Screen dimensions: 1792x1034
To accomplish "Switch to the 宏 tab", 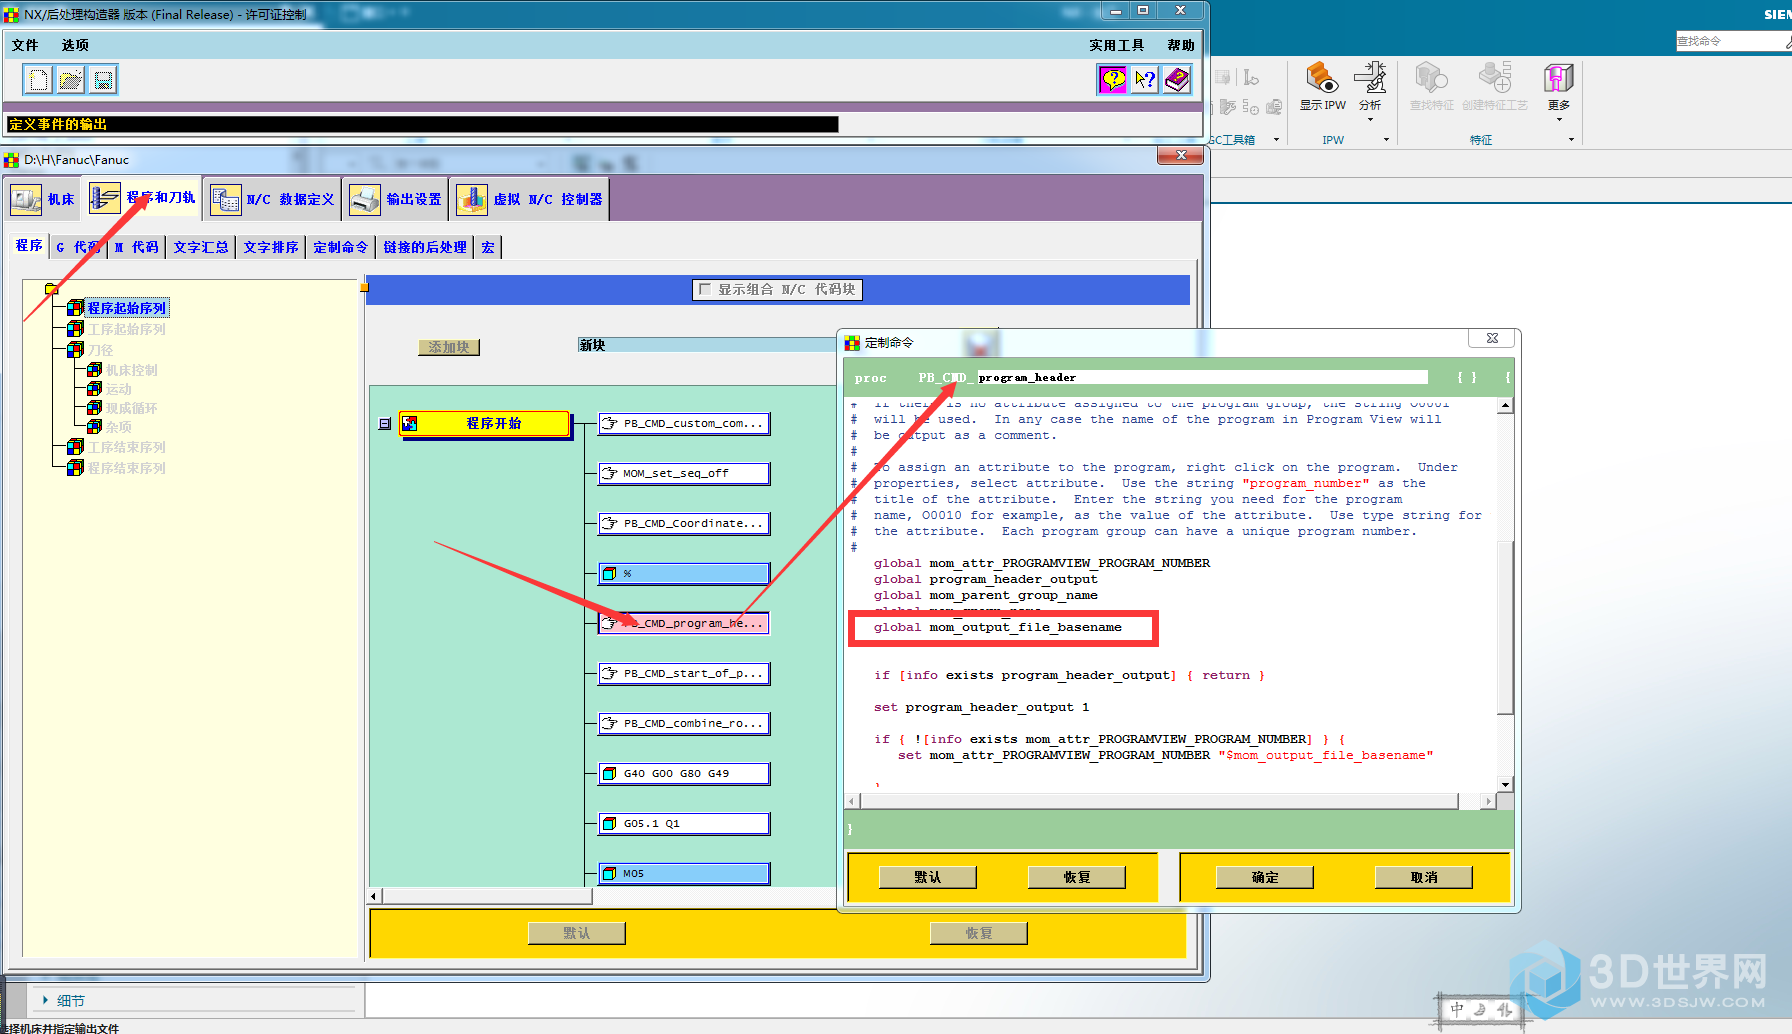I will (488, 247).
